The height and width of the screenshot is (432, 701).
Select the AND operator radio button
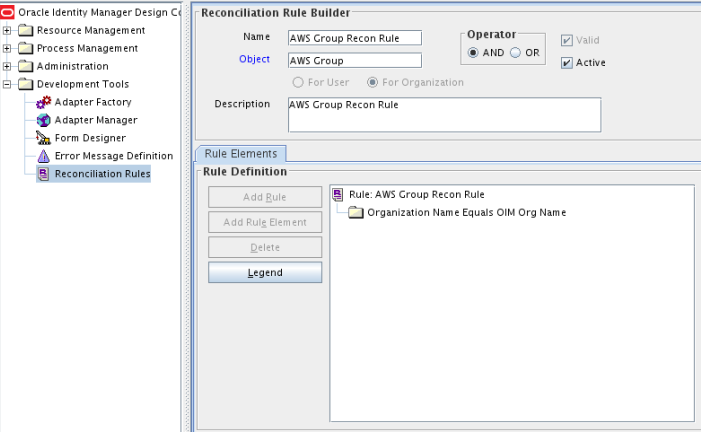pyautogui.click(x=473, y=53)
